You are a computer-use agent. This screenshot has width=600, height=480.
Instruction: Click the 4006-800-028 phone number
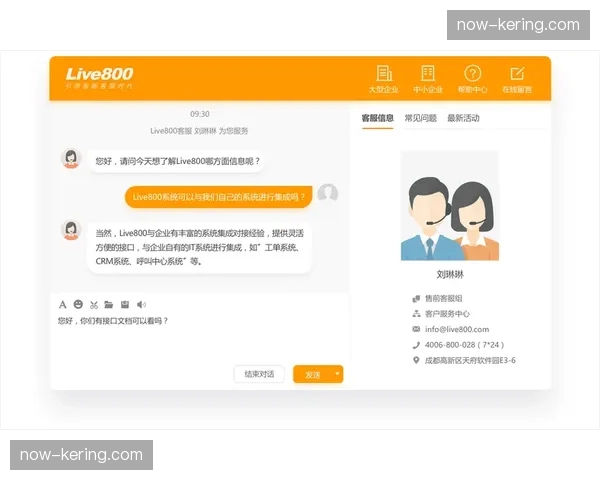pos(464,345)
